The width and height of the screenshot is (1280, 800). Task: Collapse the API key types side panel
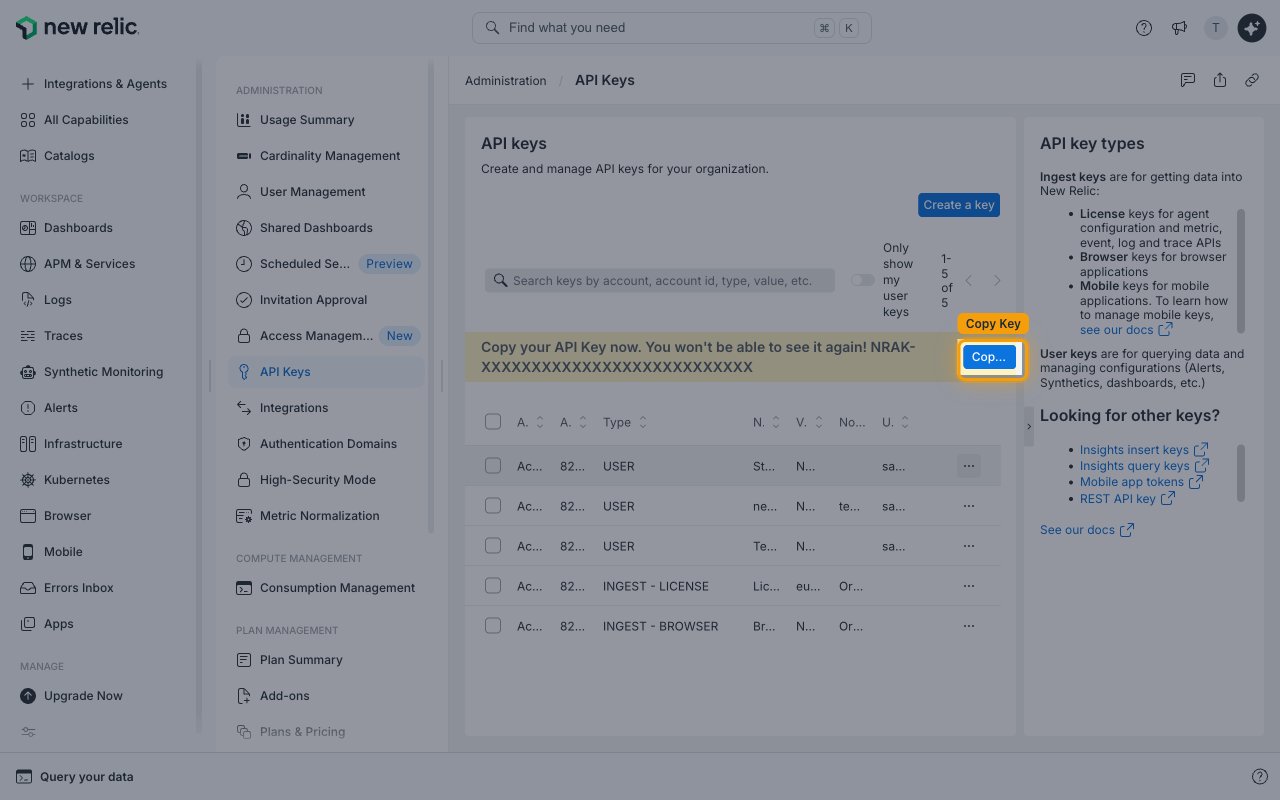point(1029,426)
